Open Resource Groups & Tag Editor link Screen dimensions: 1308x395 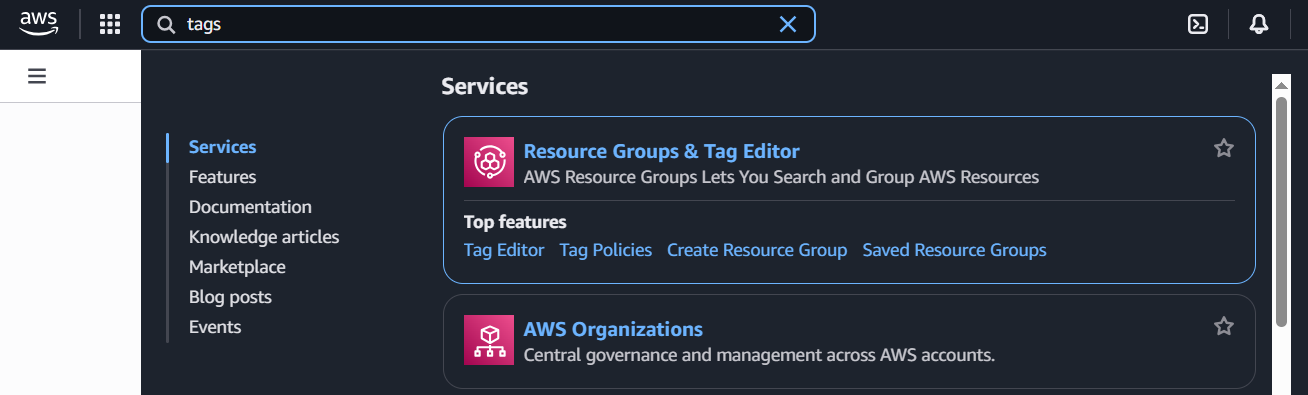(661, 151)
